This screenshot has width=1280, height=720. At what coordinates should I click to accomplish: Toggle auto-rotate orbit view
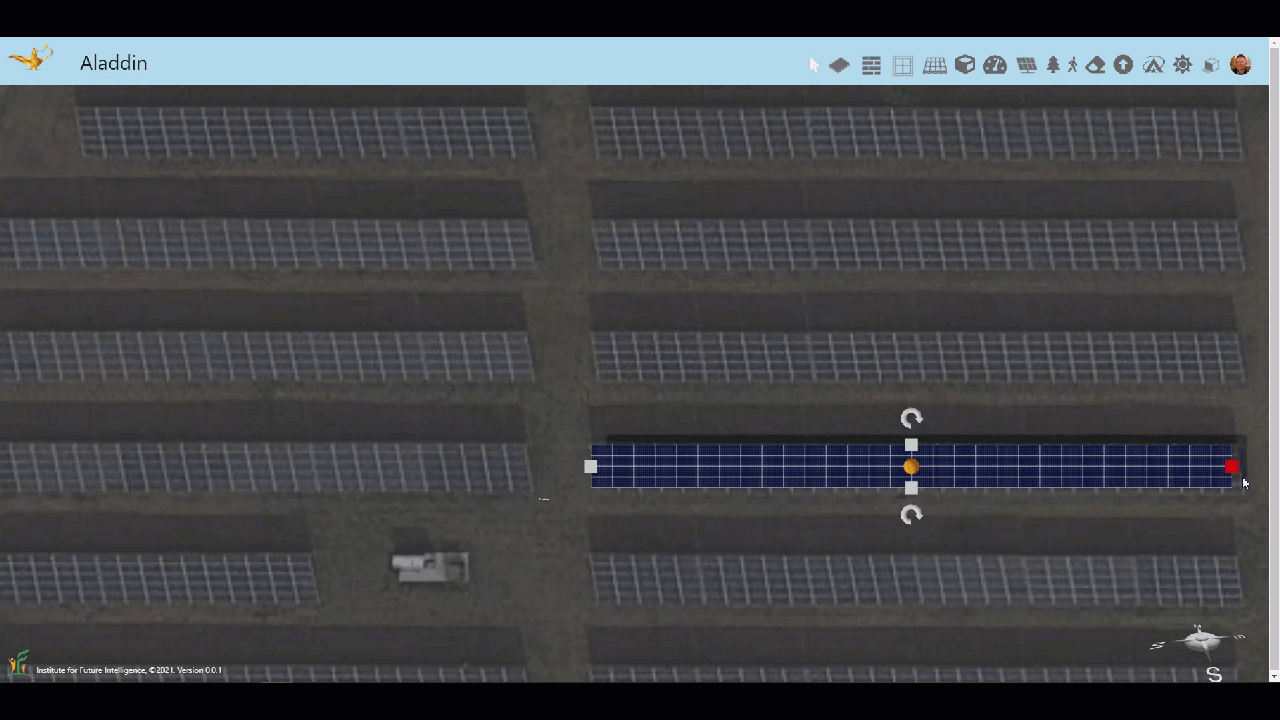[x=1153, y=65]
